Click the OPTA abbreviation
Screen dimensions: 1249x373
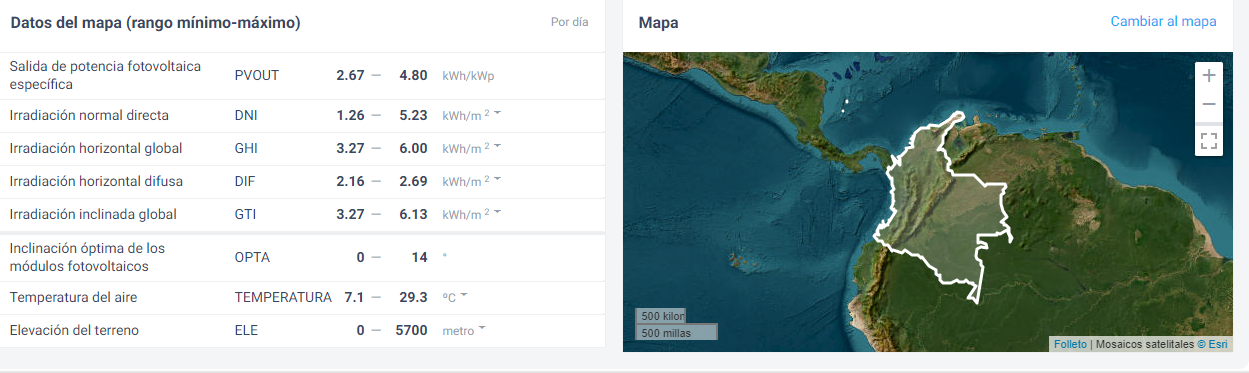[x=252, y=257]
